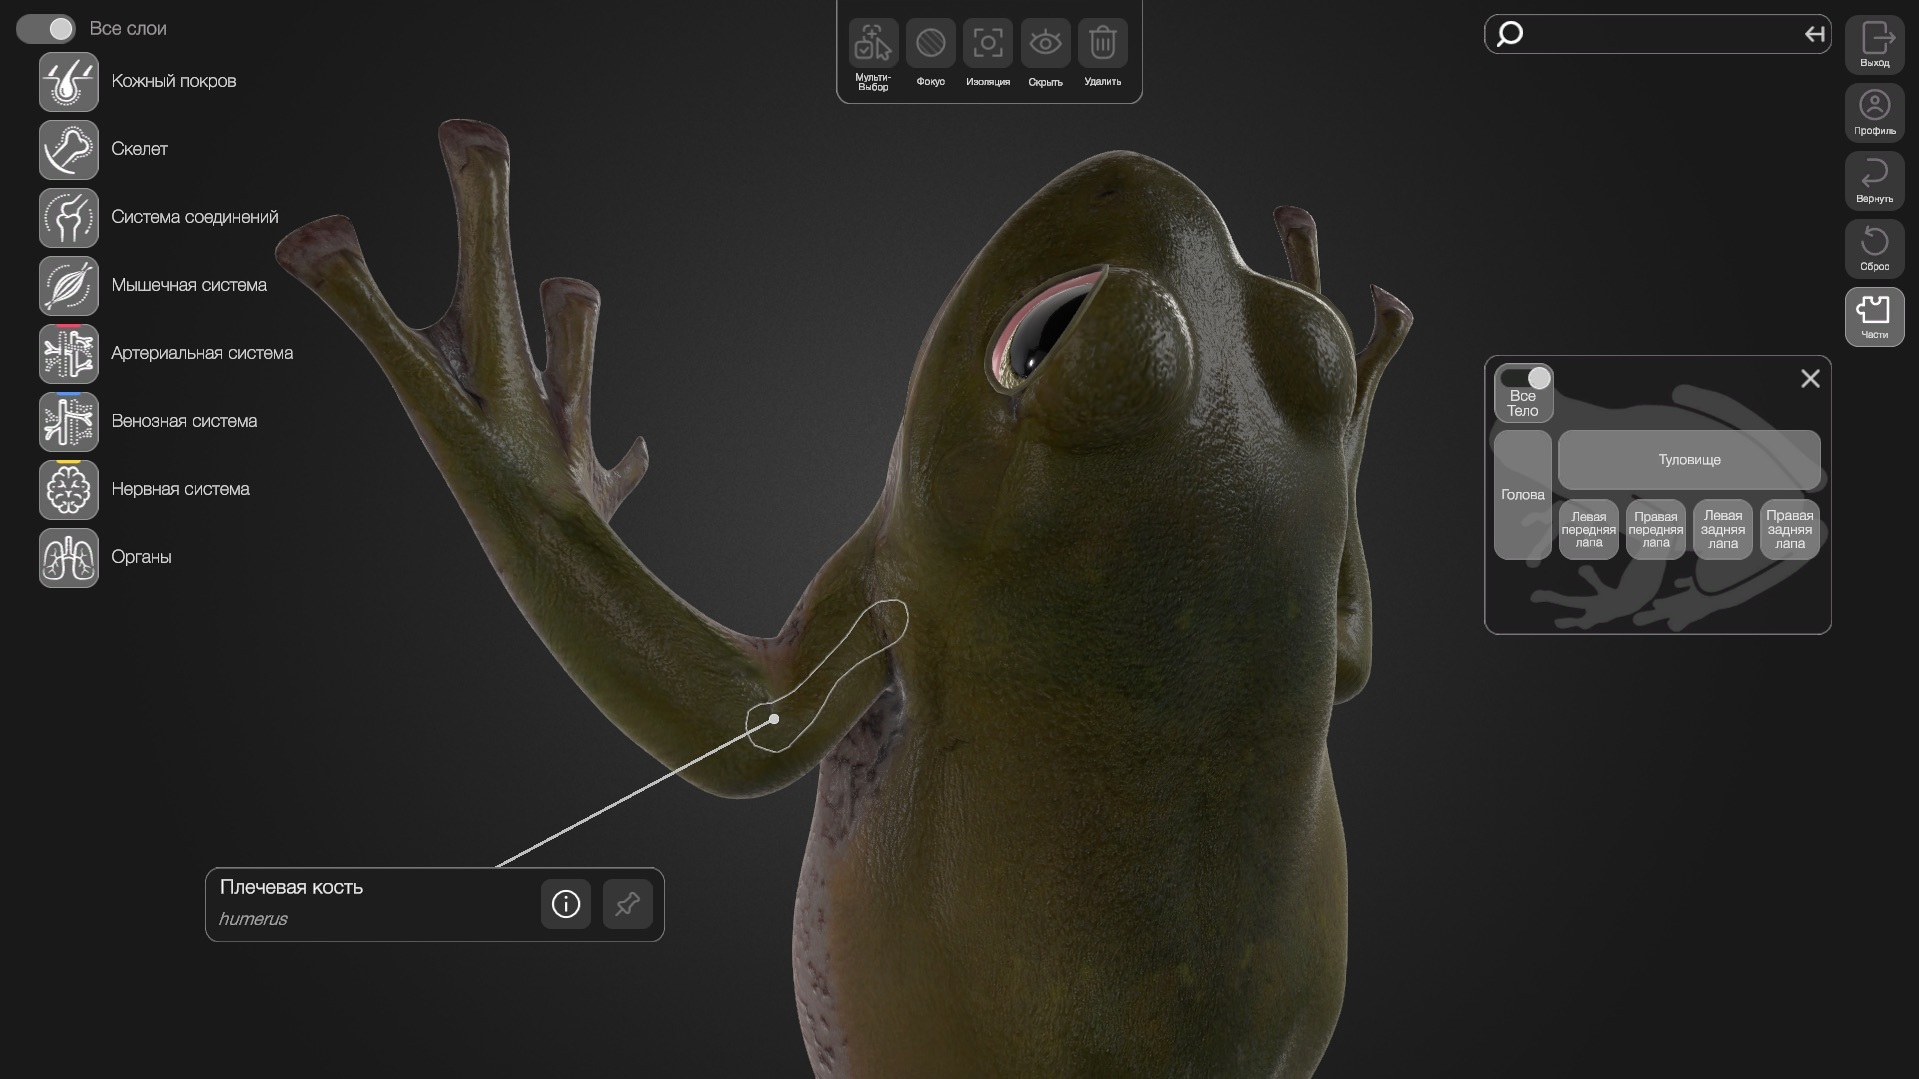Open info for Плечевая кость
Screen dimensions: 1919x1079
pyautogui.click(x=566, y=904)
